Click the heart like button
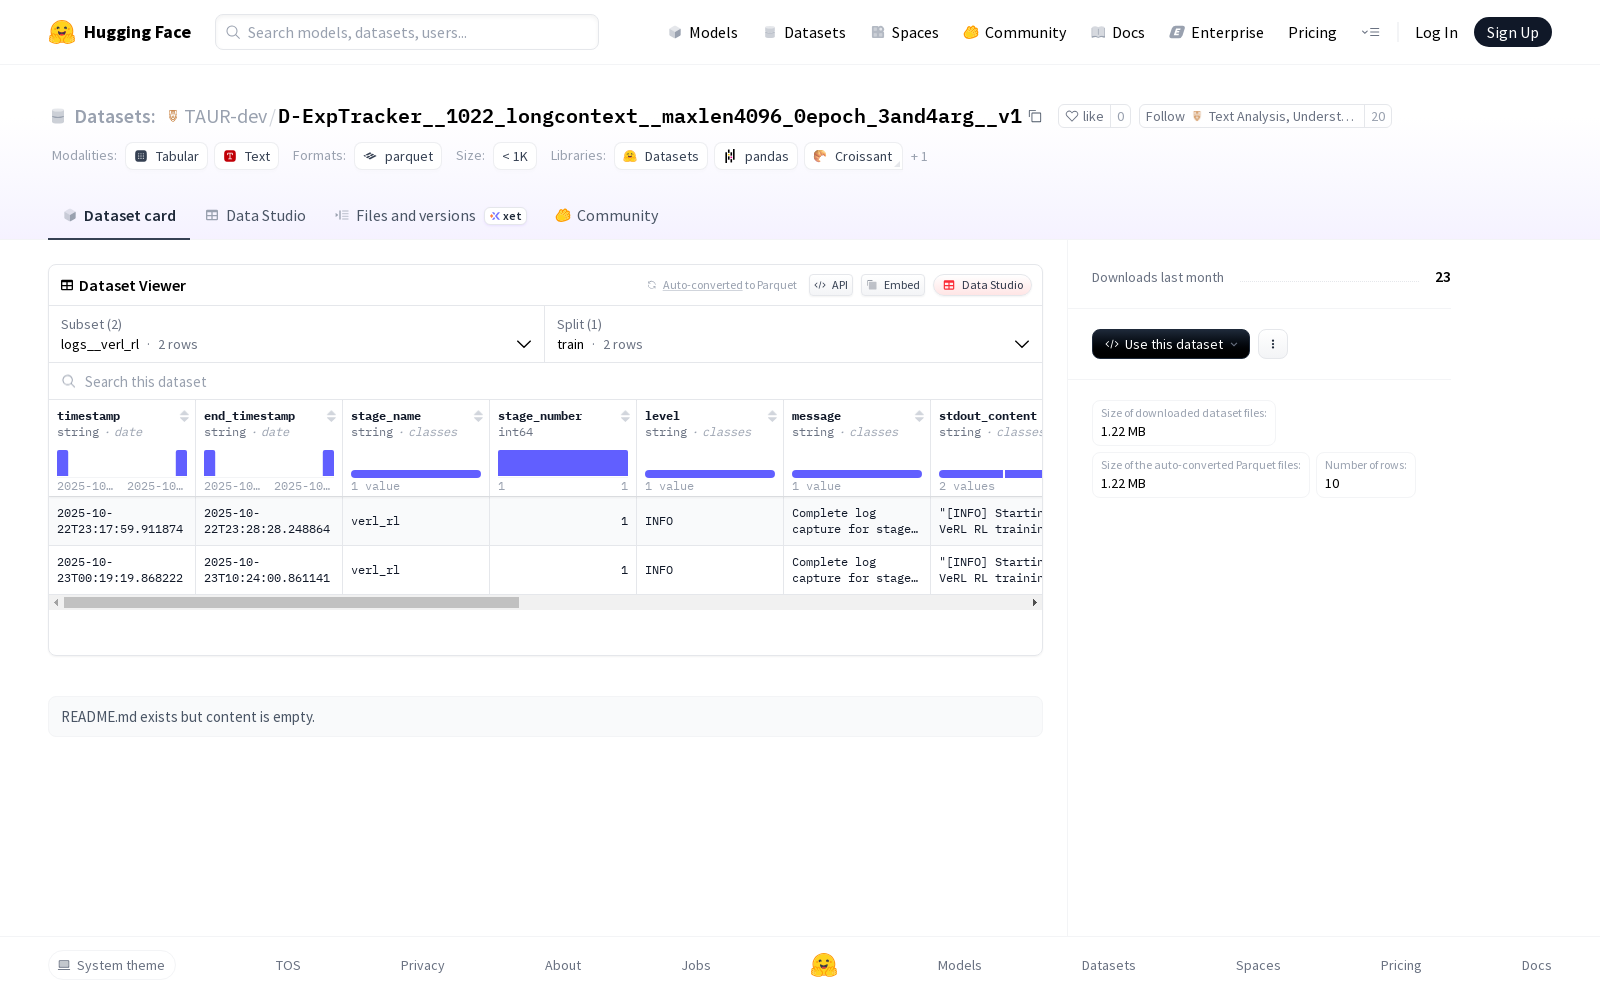The height and width of the screenshot is (1000, 1600). click(x=1084, y=117)
